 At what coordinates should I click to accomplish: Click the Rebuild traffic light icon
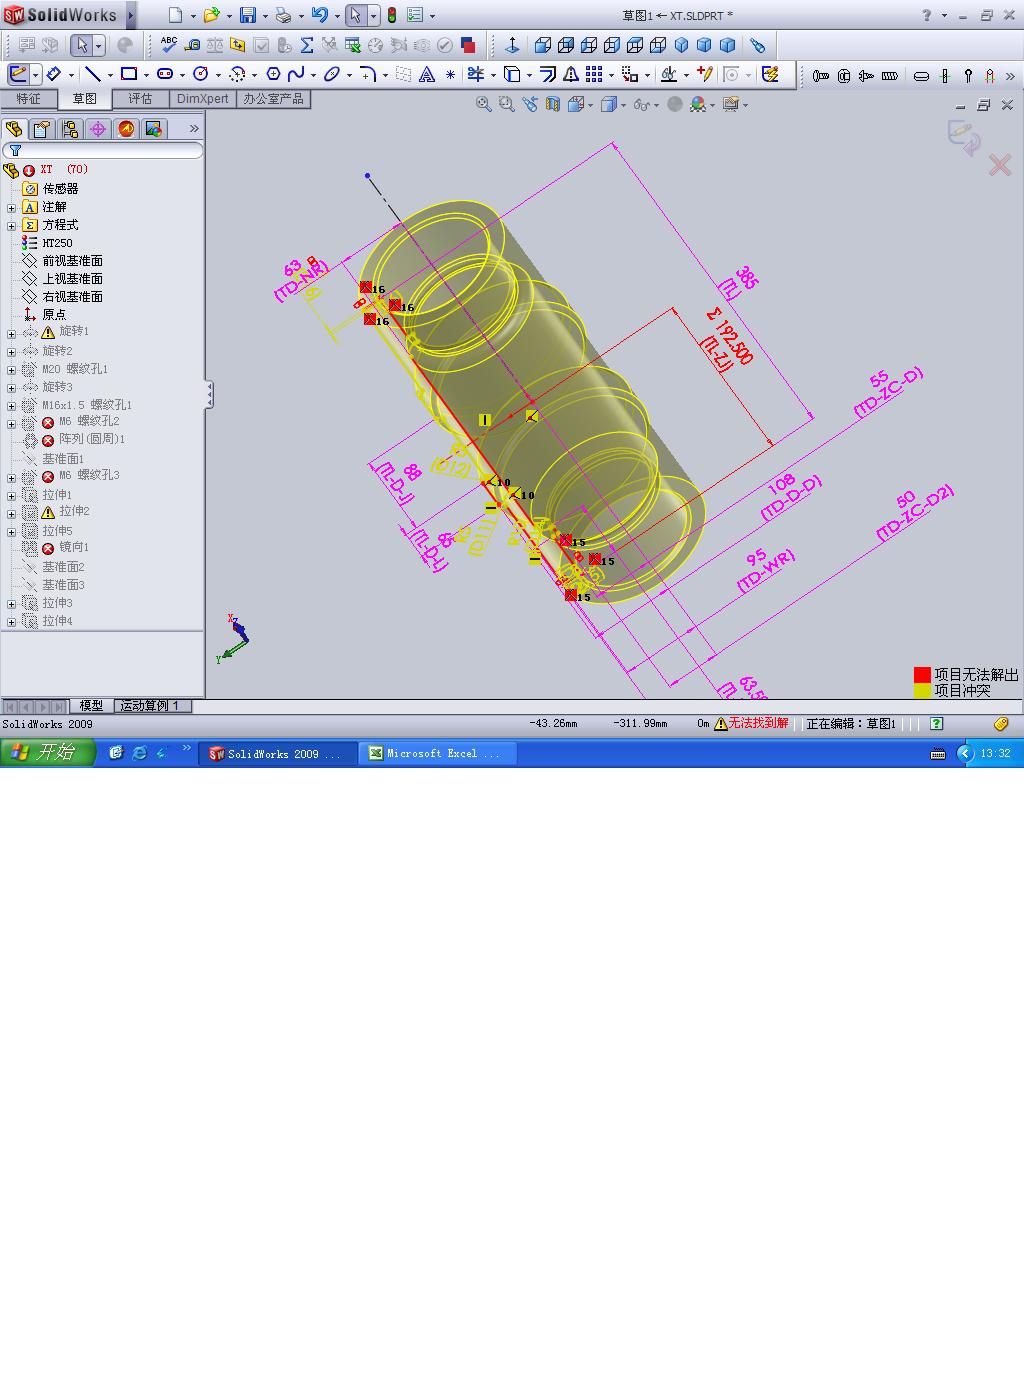(x=392, y=15)
